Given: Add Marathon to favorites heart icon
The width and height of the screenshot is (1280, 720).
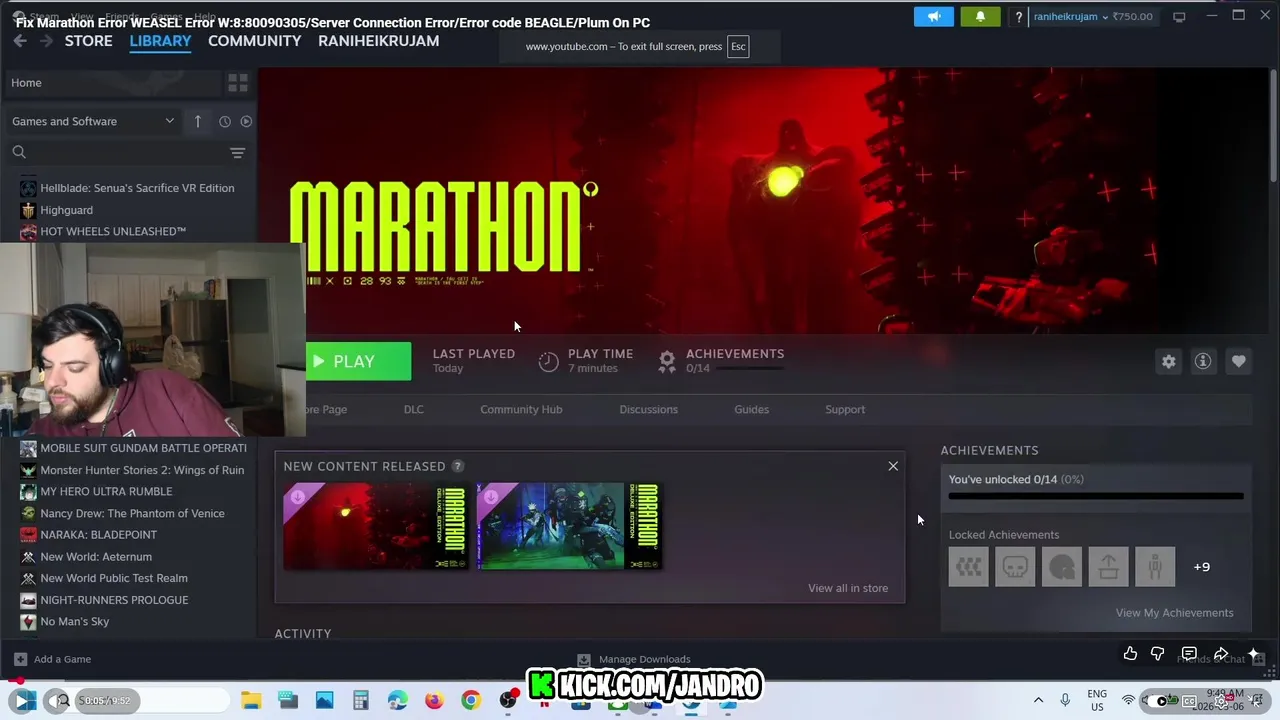Looking at the screenshot, I should coord(1238,361).
